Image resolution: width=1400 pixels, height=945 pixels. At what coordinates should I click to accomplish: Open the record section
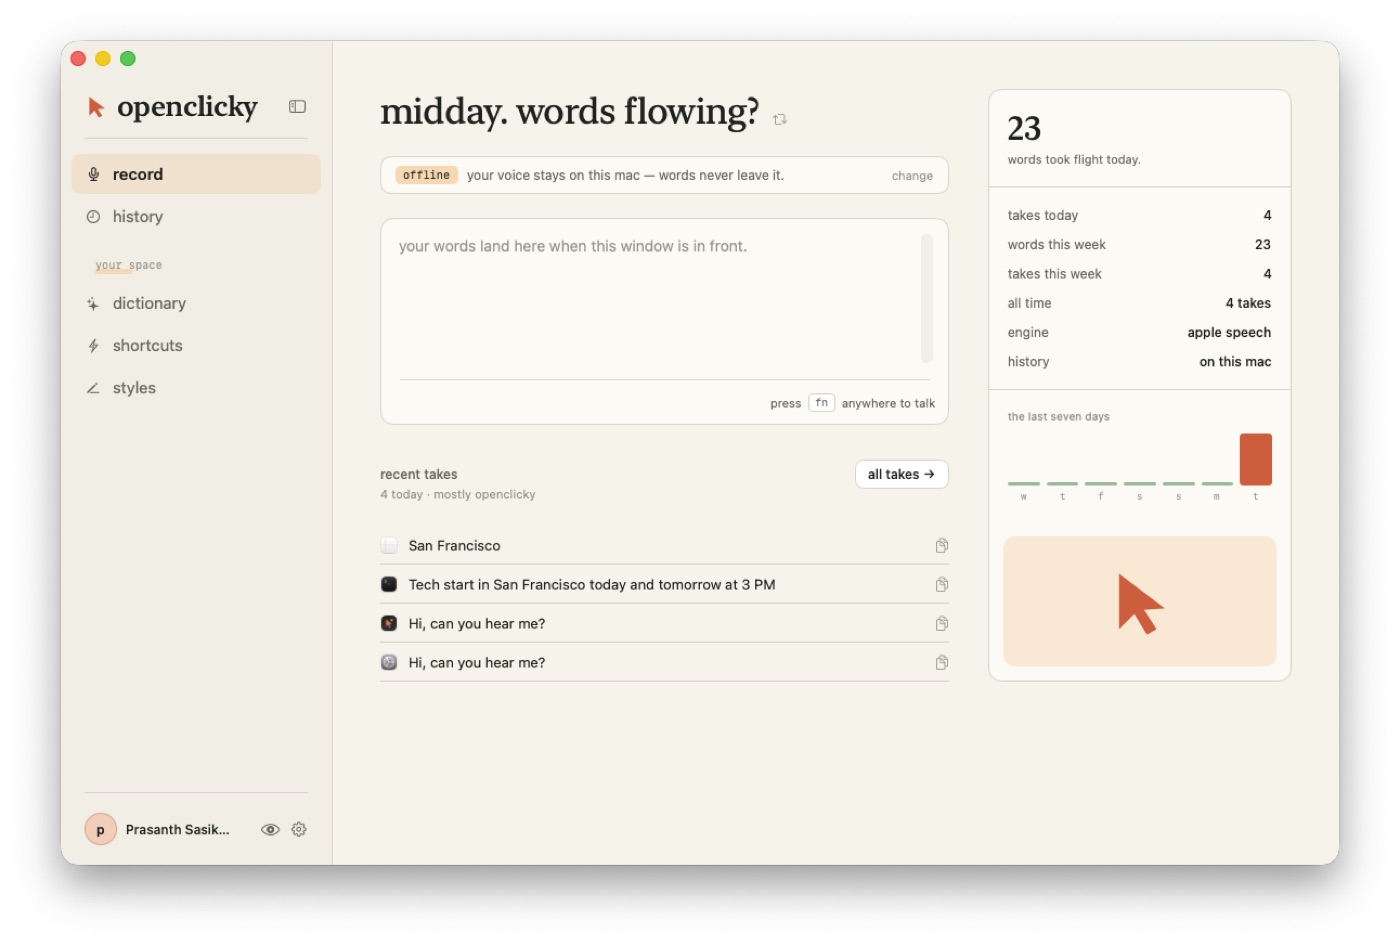[196, 174]
